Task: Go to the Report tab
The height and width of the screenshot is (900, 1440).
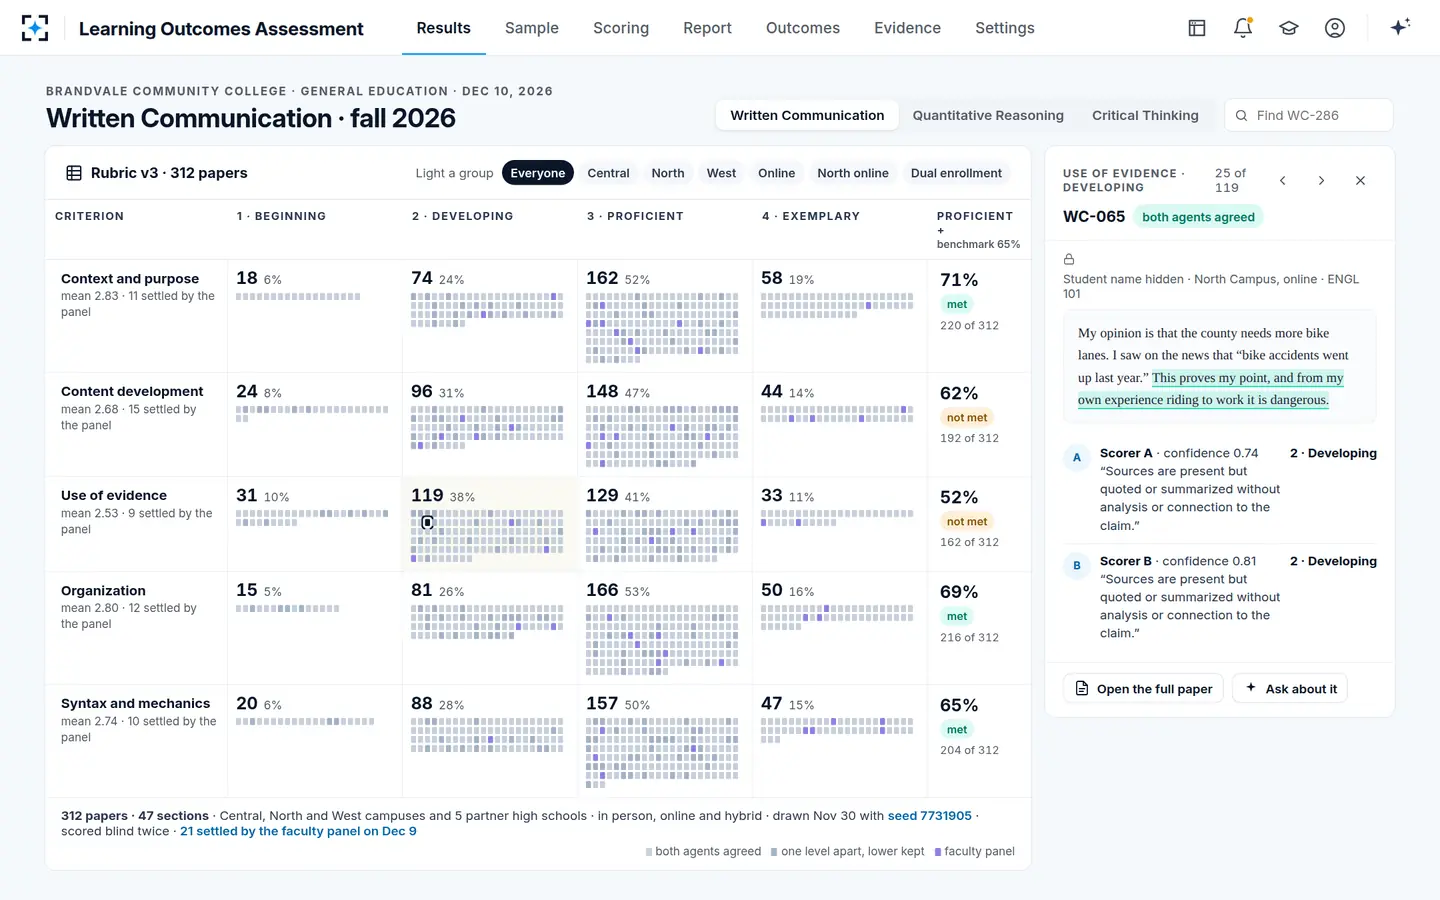Action: coord(707,28)
